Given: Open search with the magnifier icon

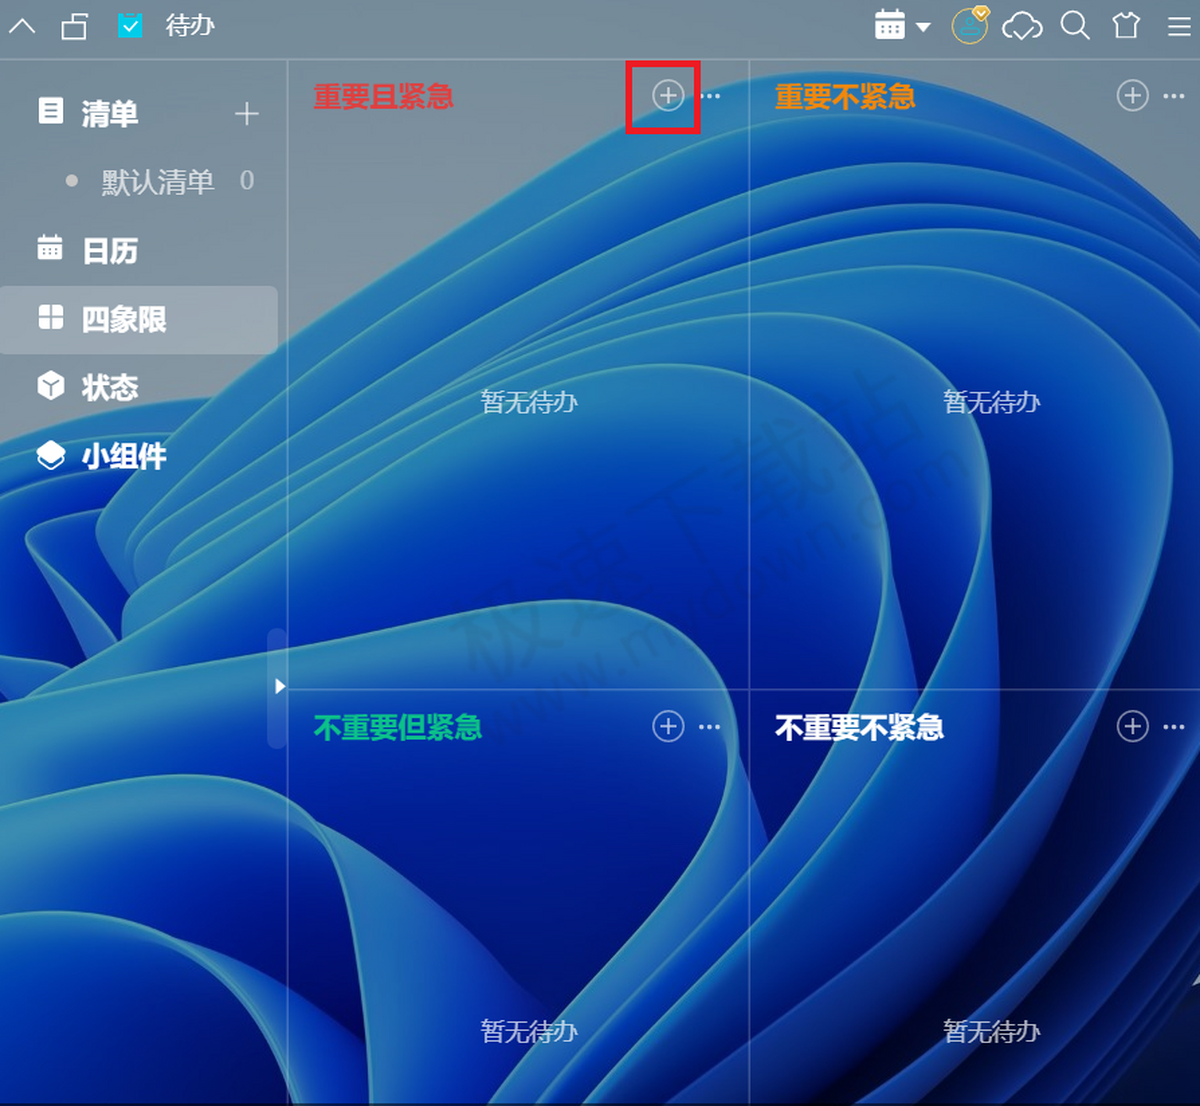Looking at the screenshot, I should click(x=1075, y=25).
